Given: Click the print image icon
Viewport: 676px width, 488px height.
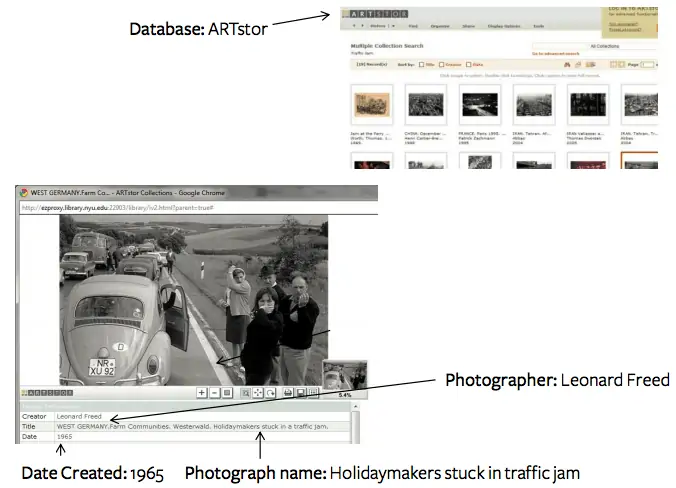Looking at the screenshot, I should (x=288, y=393).
